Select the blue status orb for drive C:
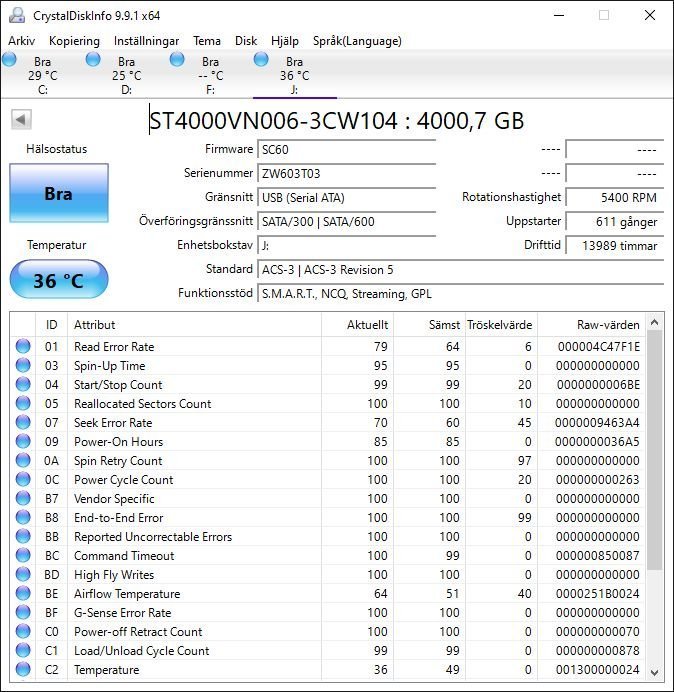674x692 pixels. 9,59
